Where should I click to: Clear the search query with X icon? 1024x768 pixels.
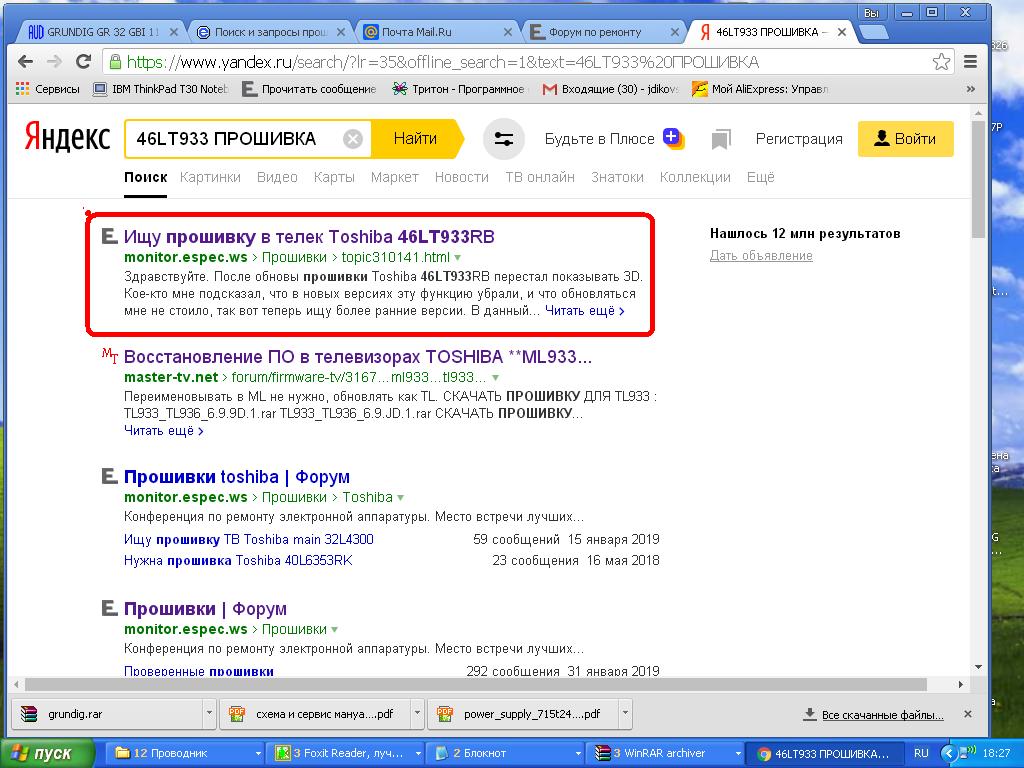[353, 139]
